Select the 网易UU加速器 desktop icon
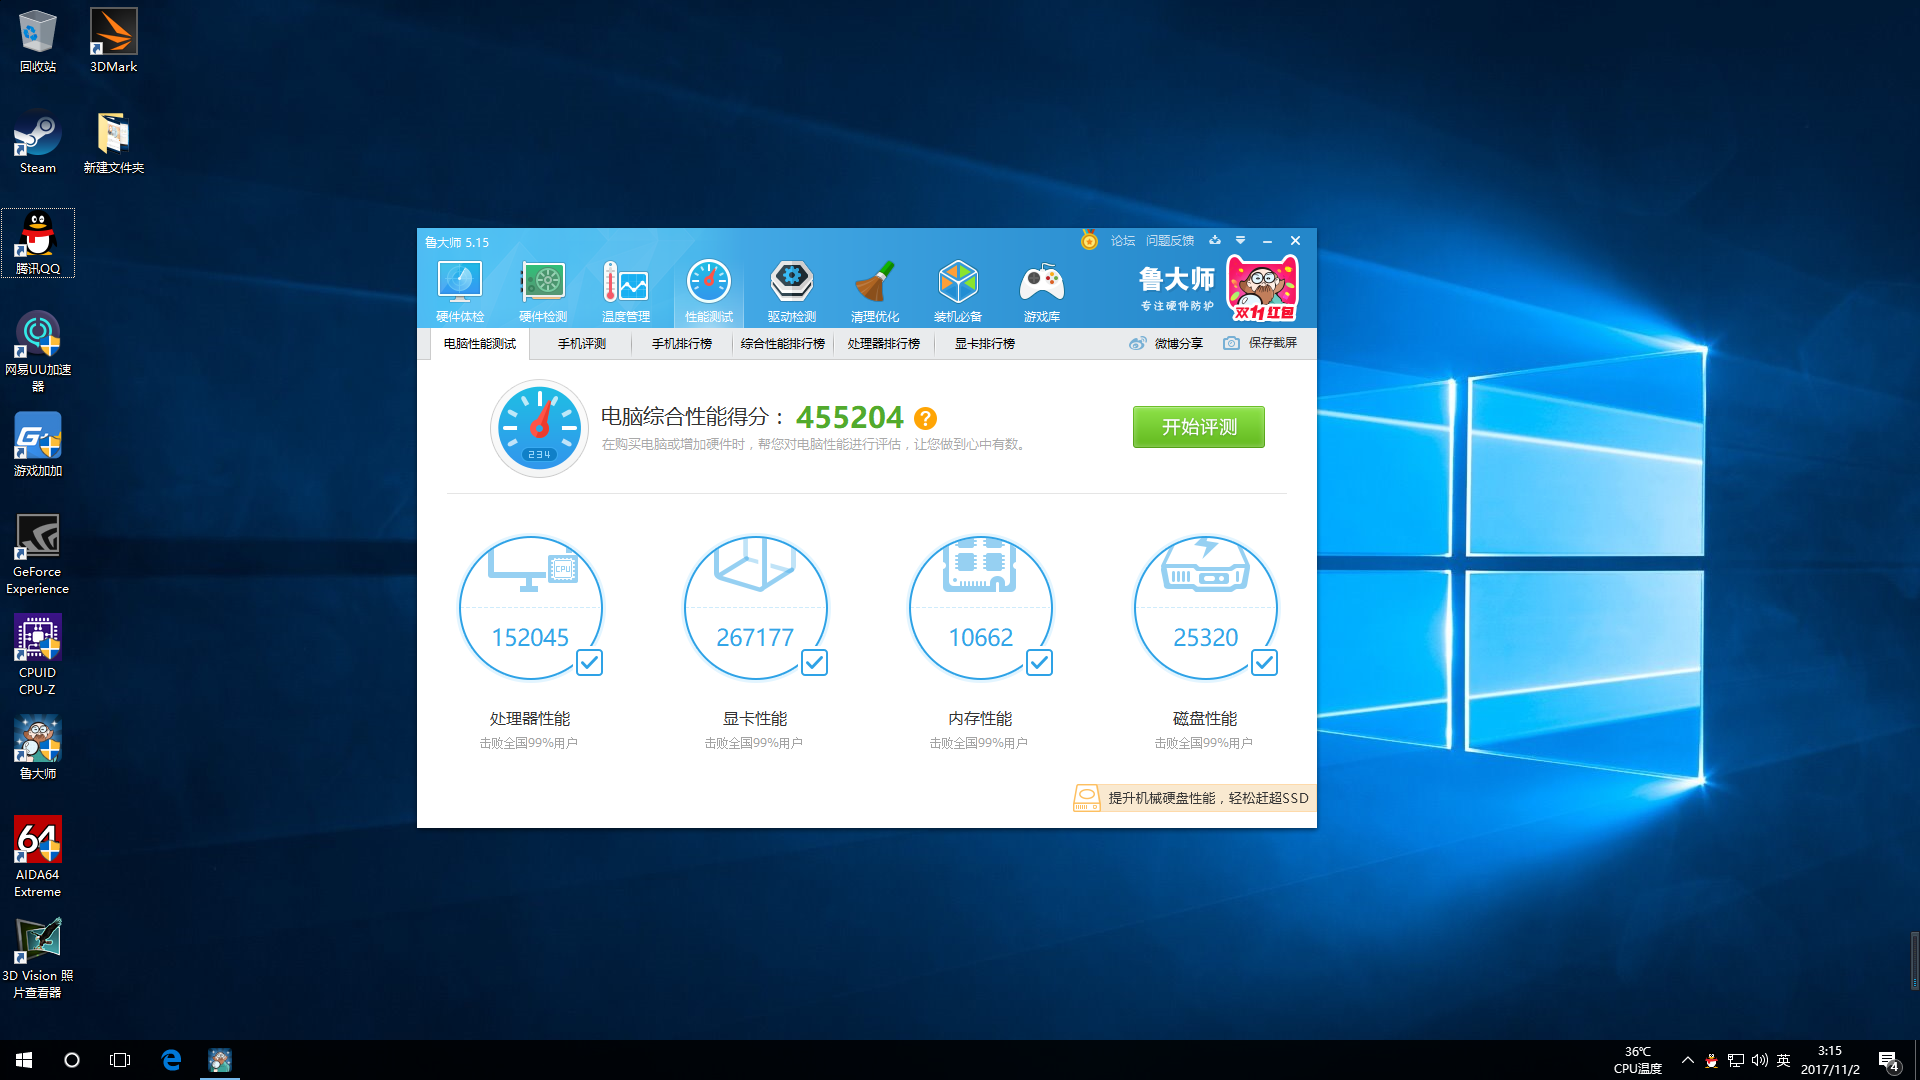Viewport: 1920px width, 1080px height. pos(38,351)
